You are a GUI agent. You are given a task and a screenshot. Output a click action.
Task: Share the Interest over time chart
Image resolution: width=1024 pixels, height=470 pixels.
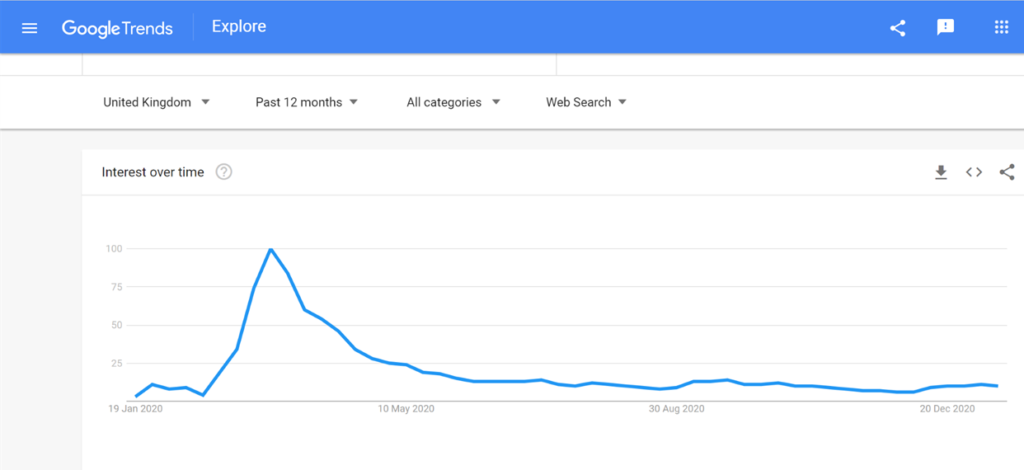pyautogui.click(x=1007, y=172)
